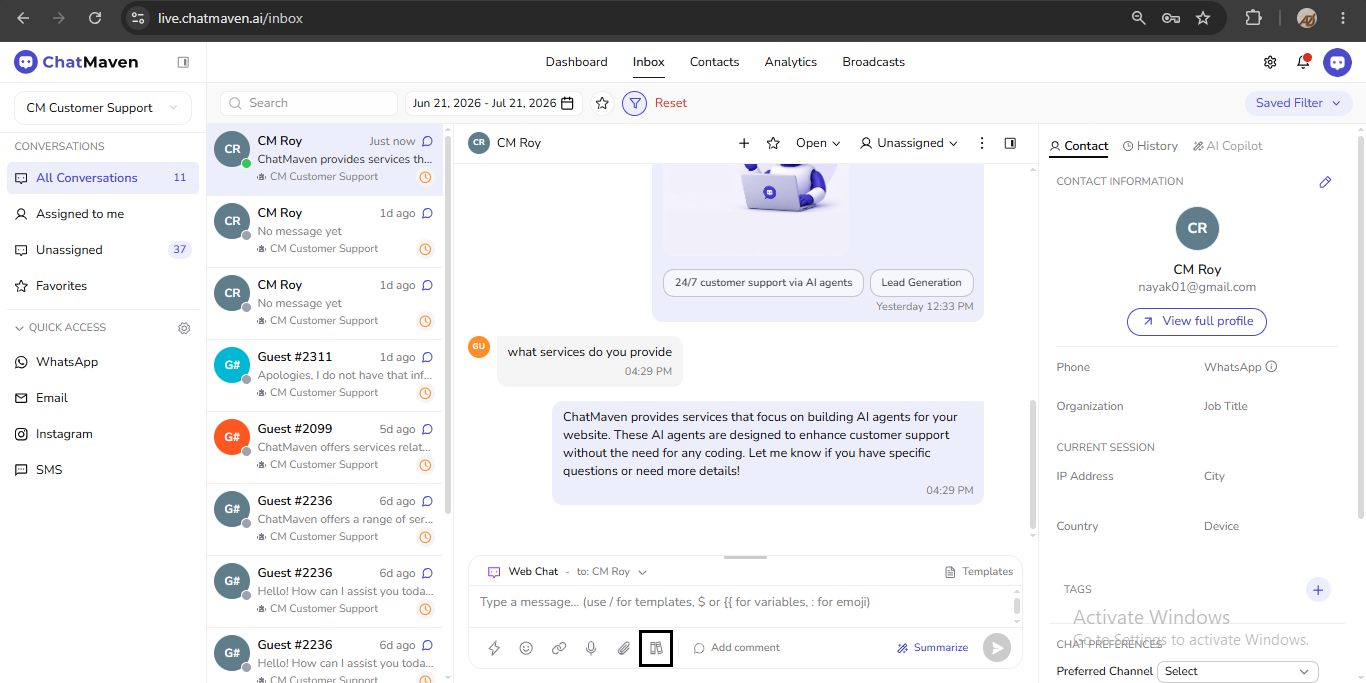Click the chat messages vertical scrollbar
1366x683 pixels.
(x=1034, y=465)
